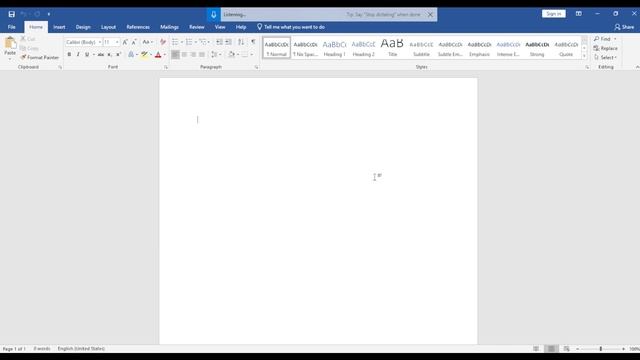Open the Select dropdown in Editing
Viewport: 640px width, 360px height.
pos(605,58)
